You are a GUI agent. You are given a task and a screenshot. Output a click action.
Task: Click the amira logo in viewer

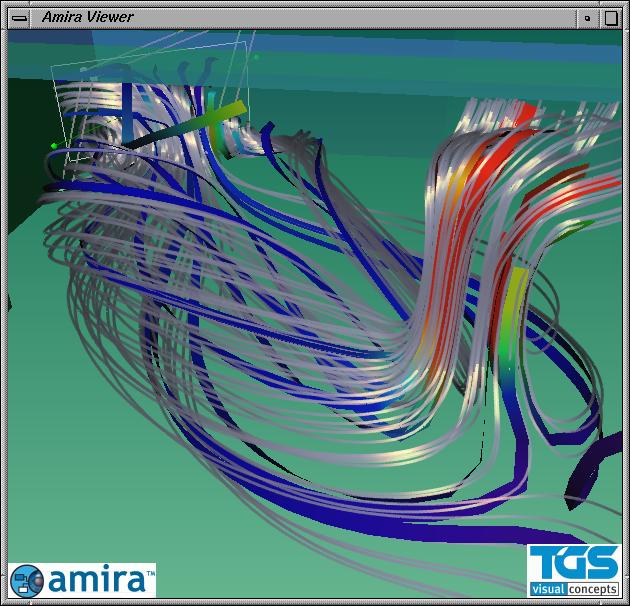coord(82,580)
